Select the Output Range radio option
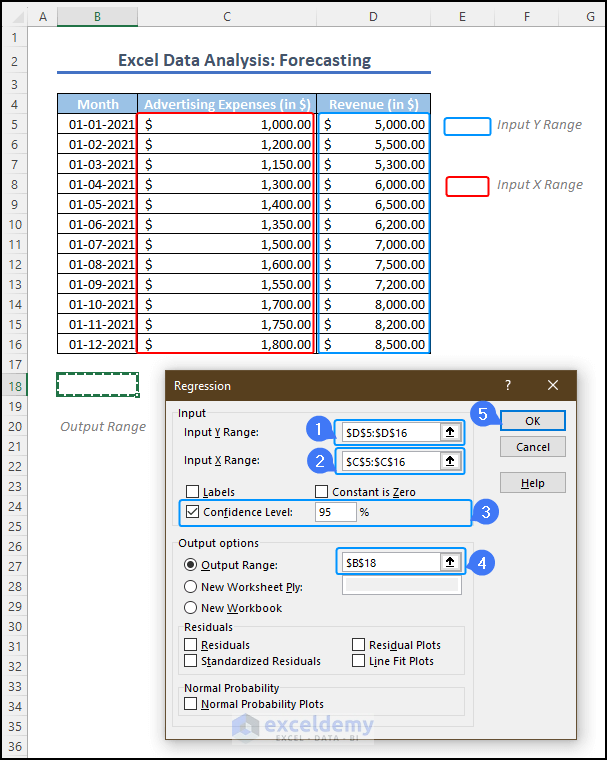Screen dimensions: 607x760 pos(191,565)
